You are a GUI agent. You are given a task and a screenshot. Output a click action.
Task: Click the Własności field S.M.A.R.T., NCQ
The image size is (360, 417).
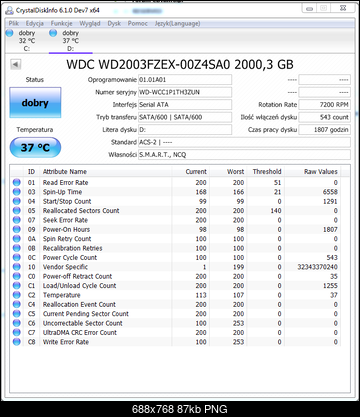click(244, 155)
